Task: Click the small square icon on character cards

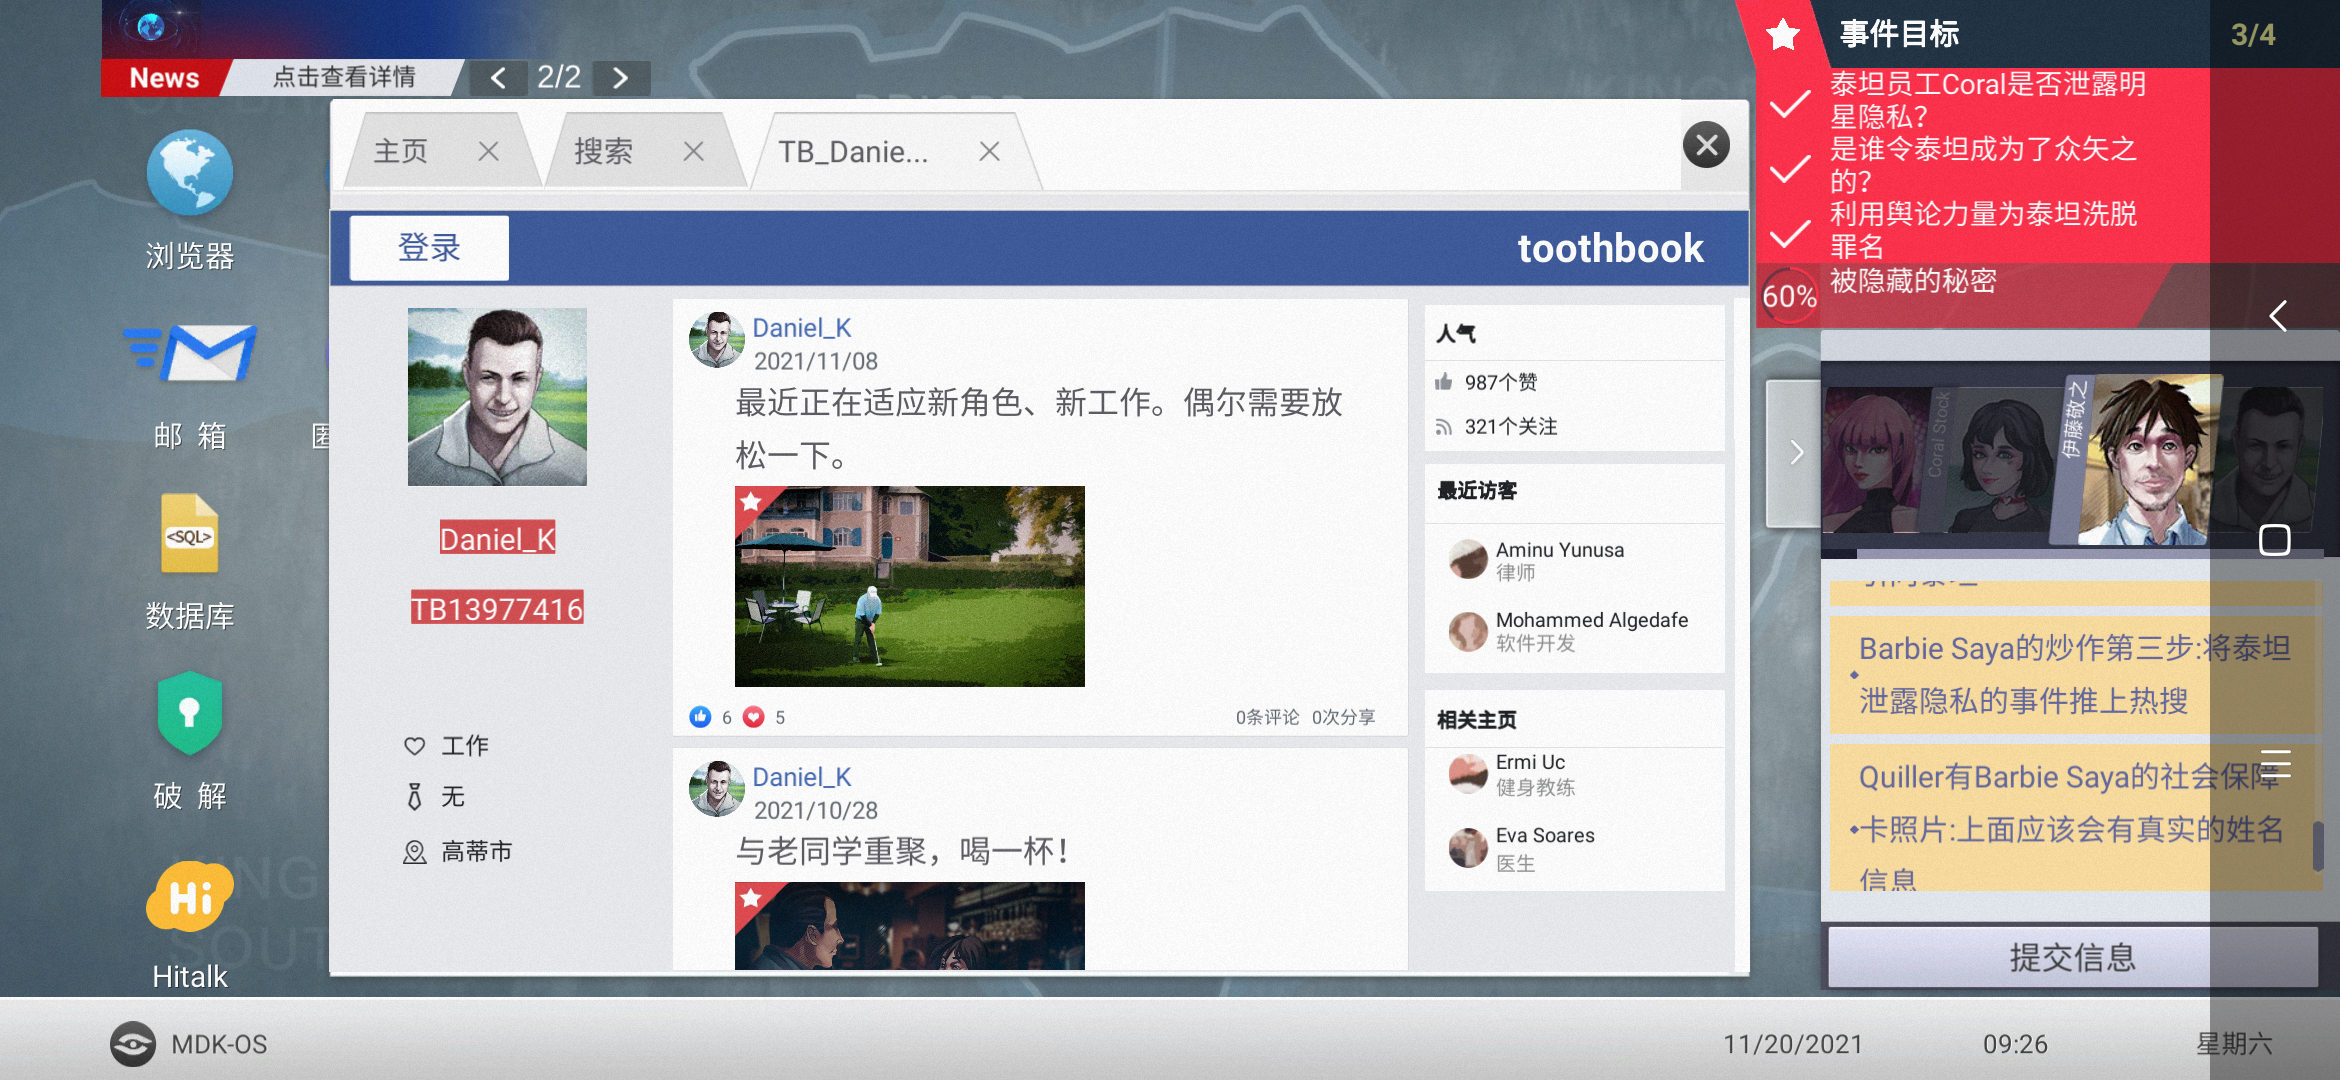Action: (2274, 540)
